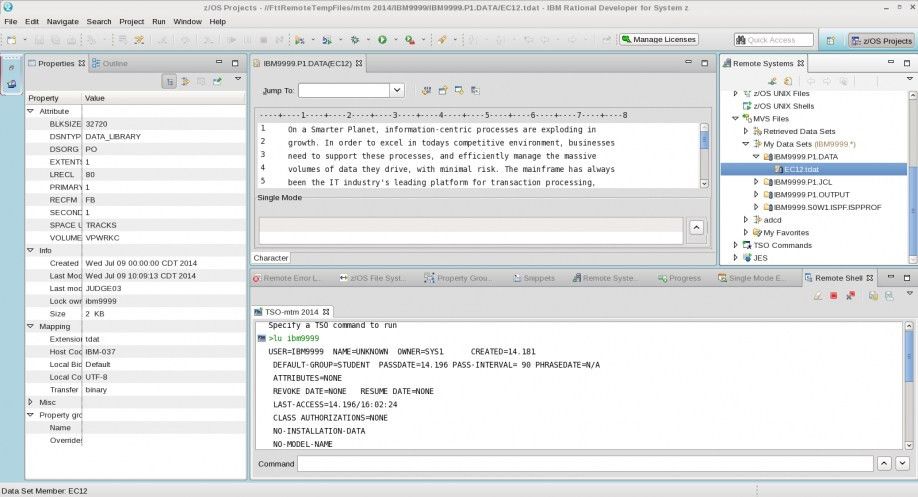Open the Jump To combo box dropdown
This screenshot has width=918, height=497.
[397, 90]
